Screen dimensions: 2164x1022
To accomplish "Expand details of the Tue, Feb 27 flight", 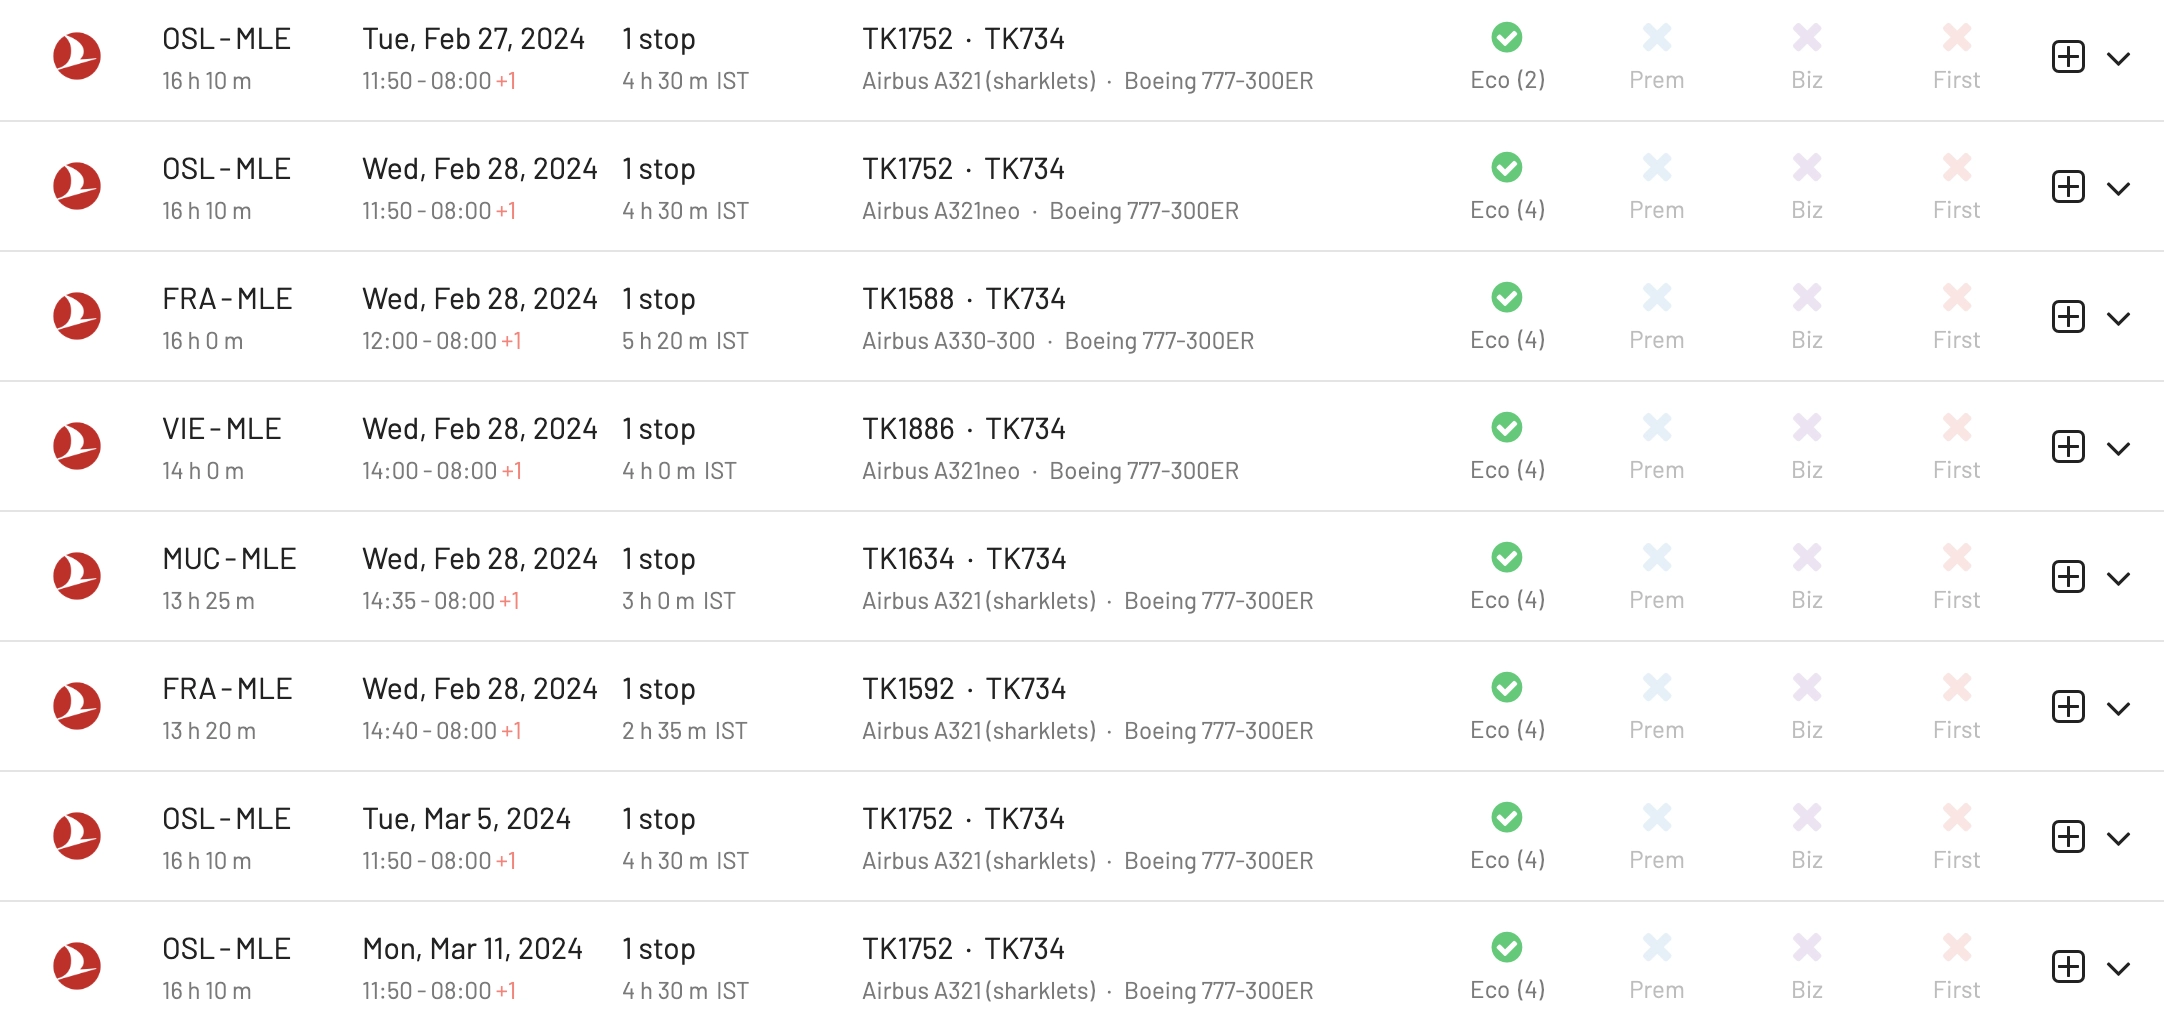I will coord(2118,58).
